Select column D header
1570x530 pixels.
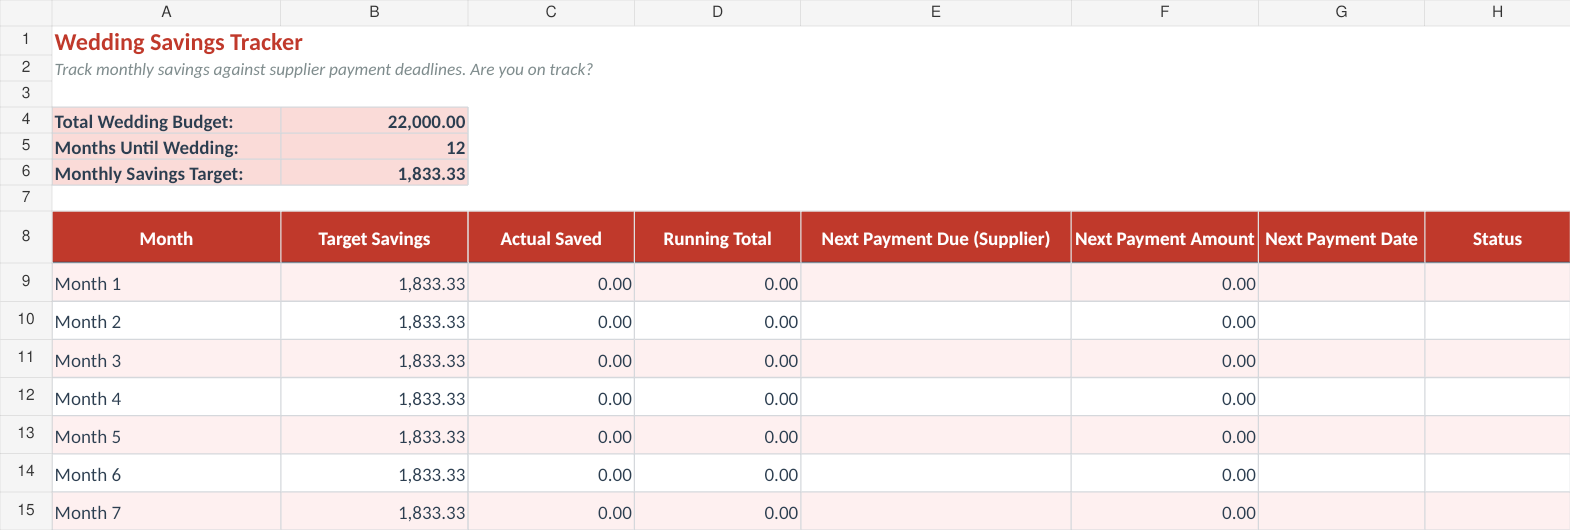[717, 12]
